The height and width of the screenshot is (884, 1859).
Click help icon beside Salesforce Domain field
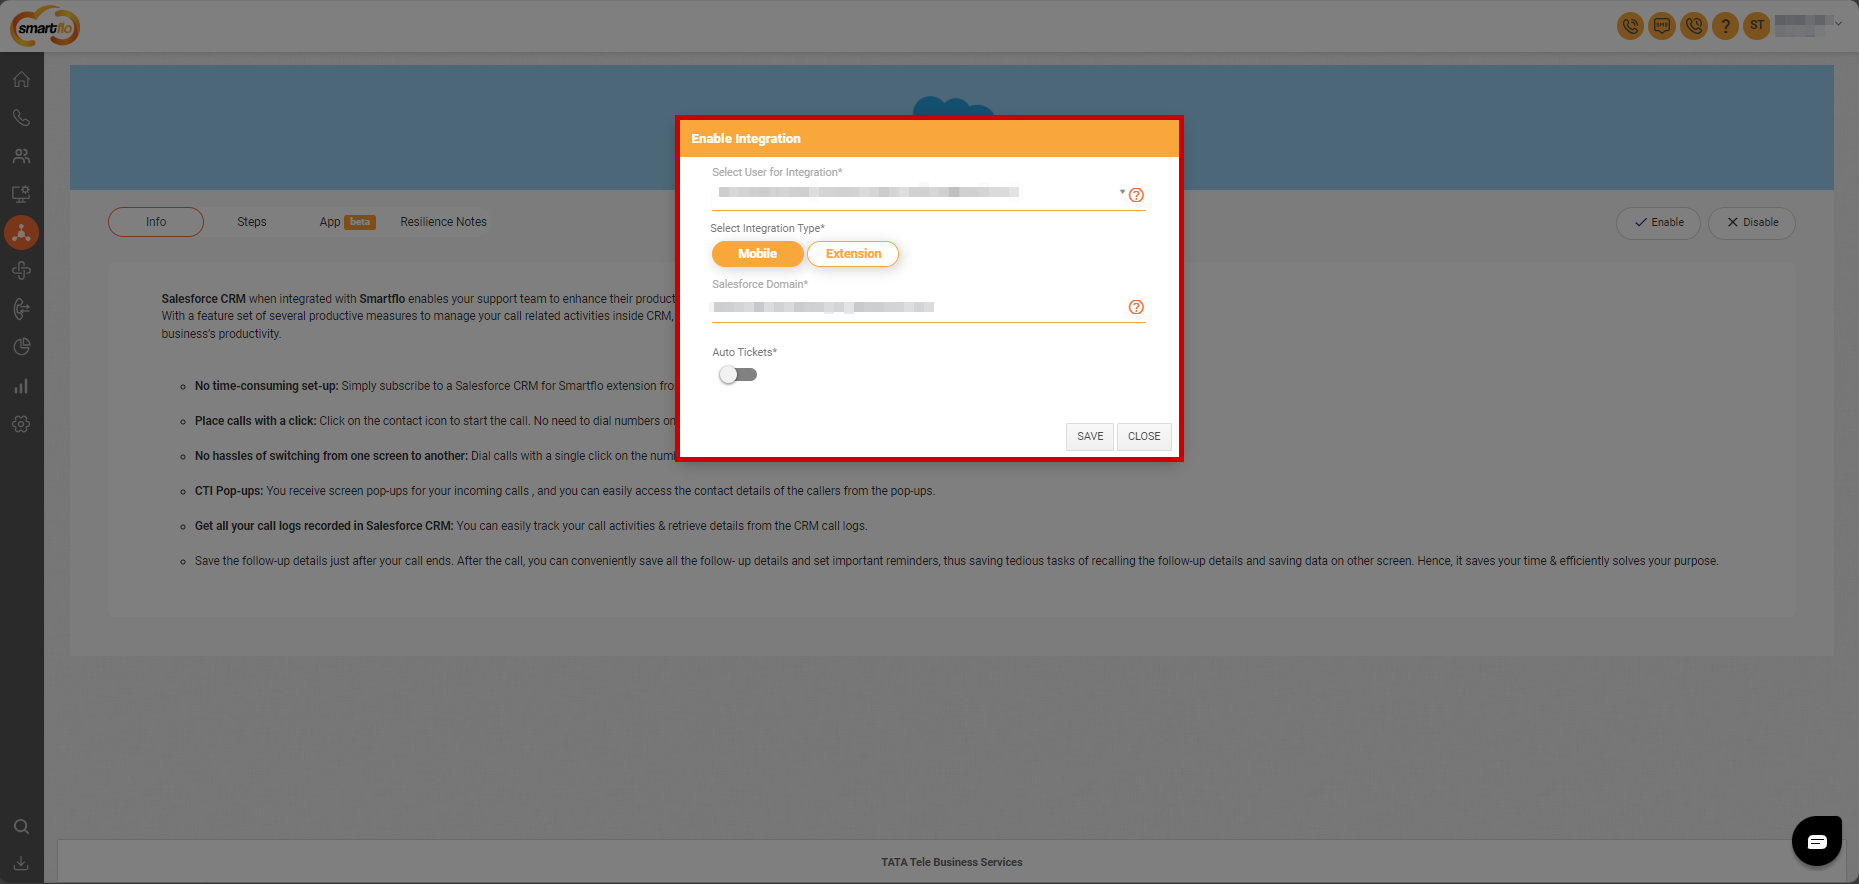tap(1136, 307)
